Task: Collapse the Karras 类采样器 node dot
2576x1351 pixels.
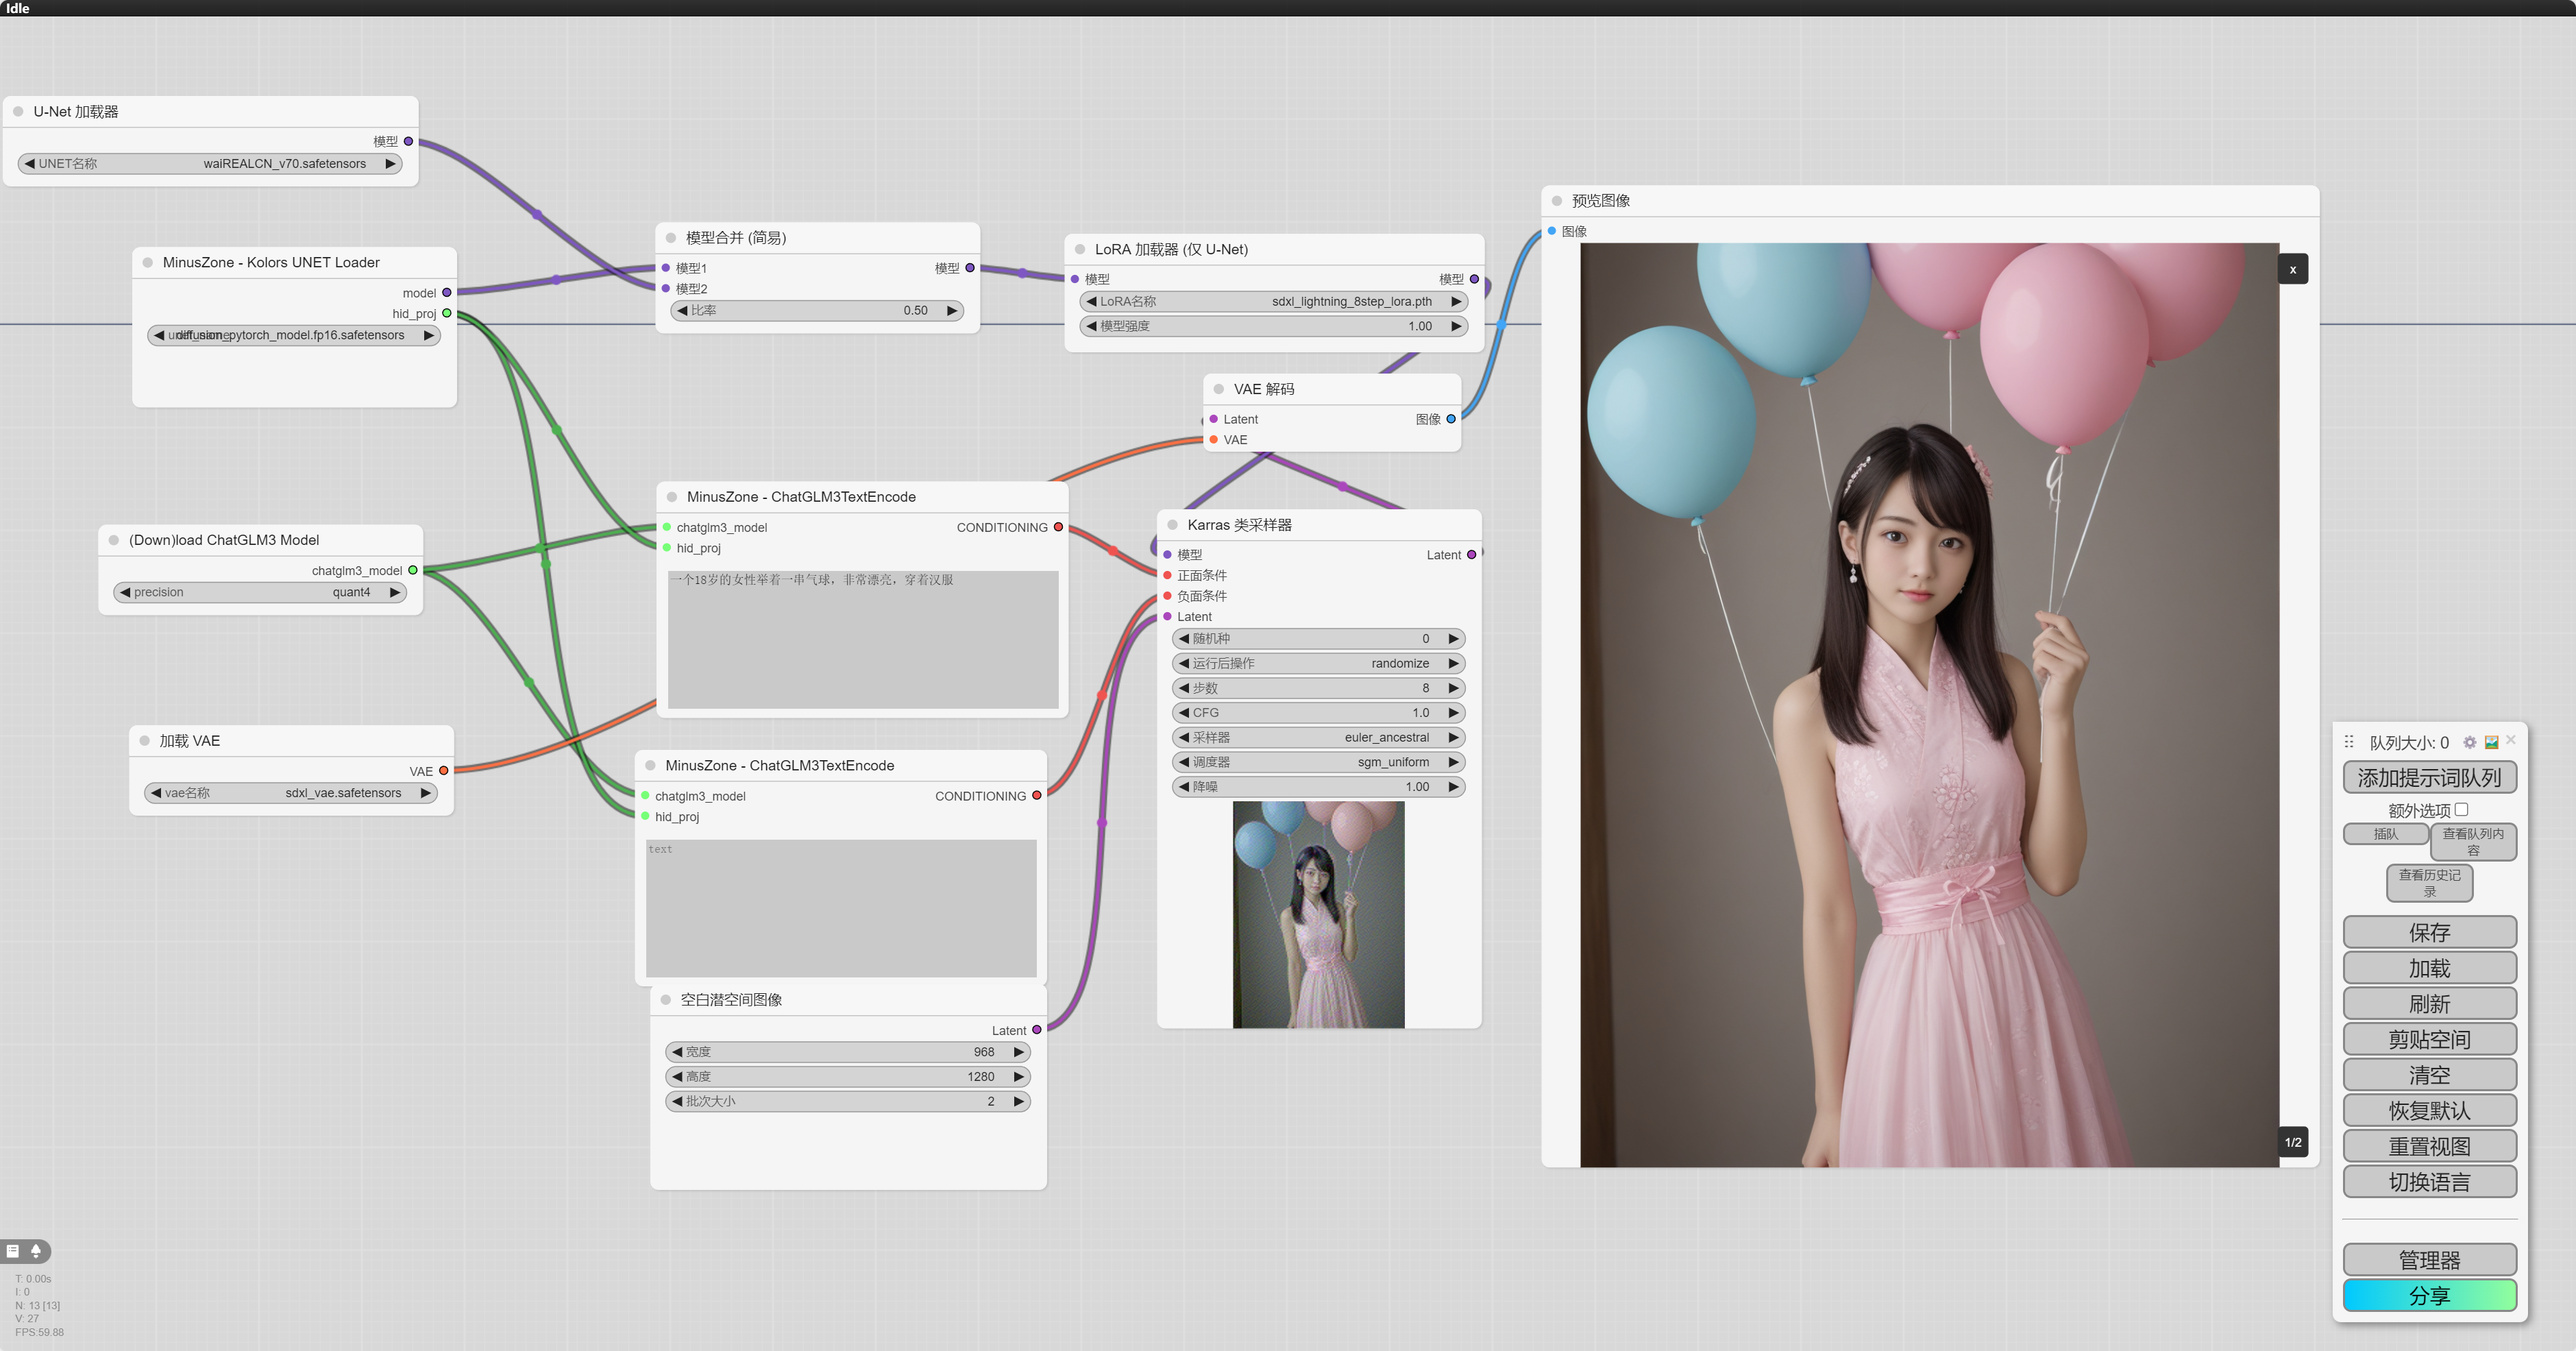Action: pyautogui.click(x=1172, y=525)
